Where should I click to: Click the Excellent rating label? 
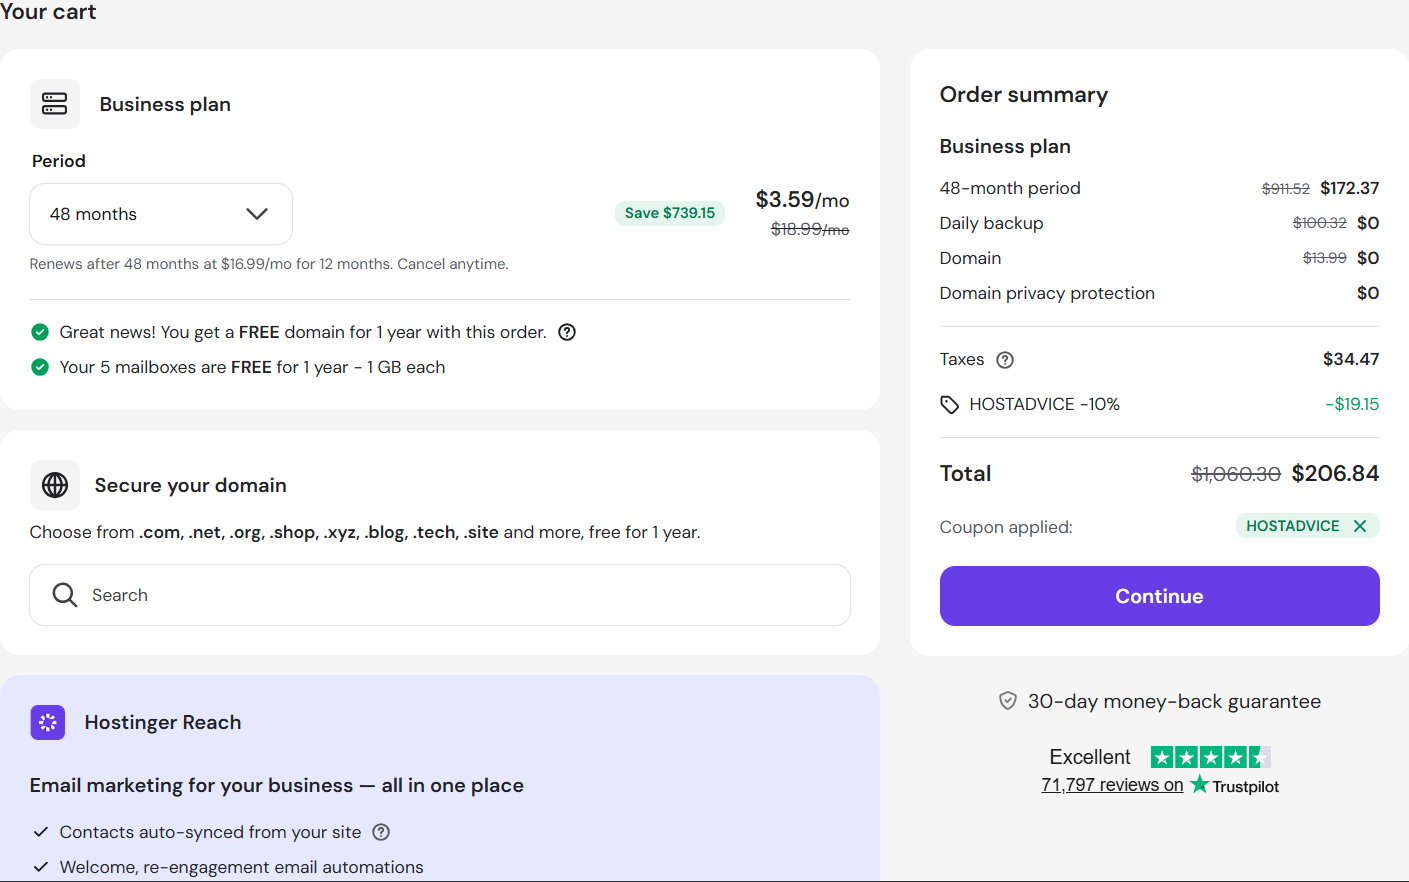pyautogui.click(x=1090, y=757)
